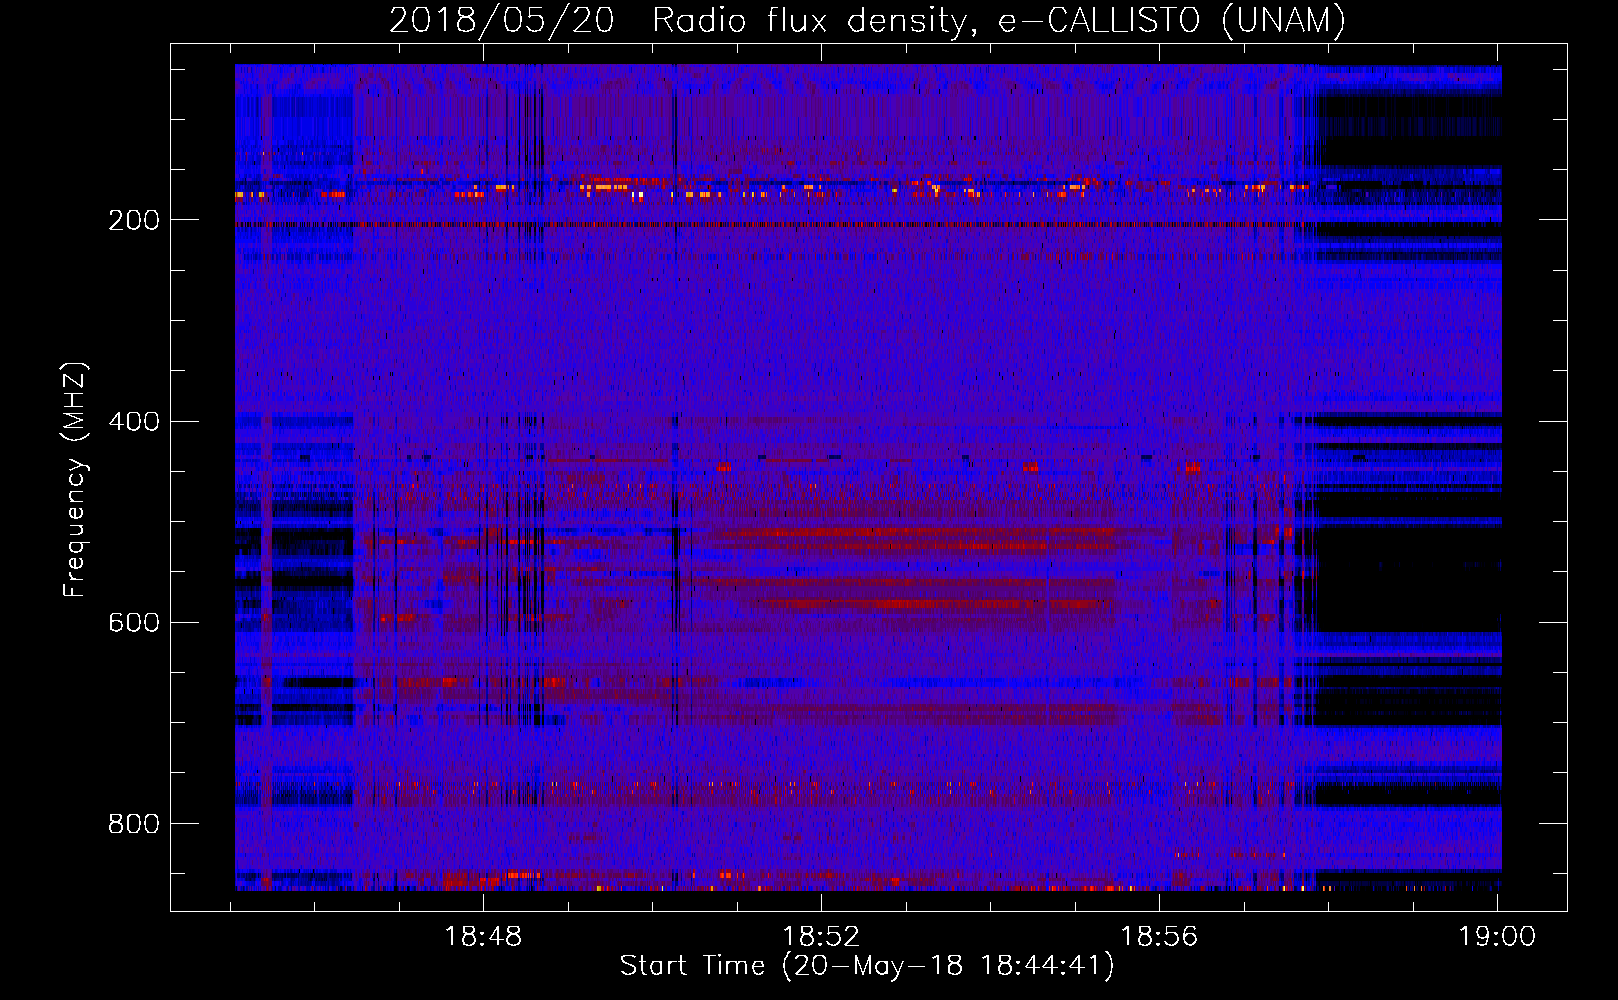Image resolution: width=1618 pixels, height=1000 pixels.
Task: Click the 19:00 time tick label
Action: [1497, 937]
